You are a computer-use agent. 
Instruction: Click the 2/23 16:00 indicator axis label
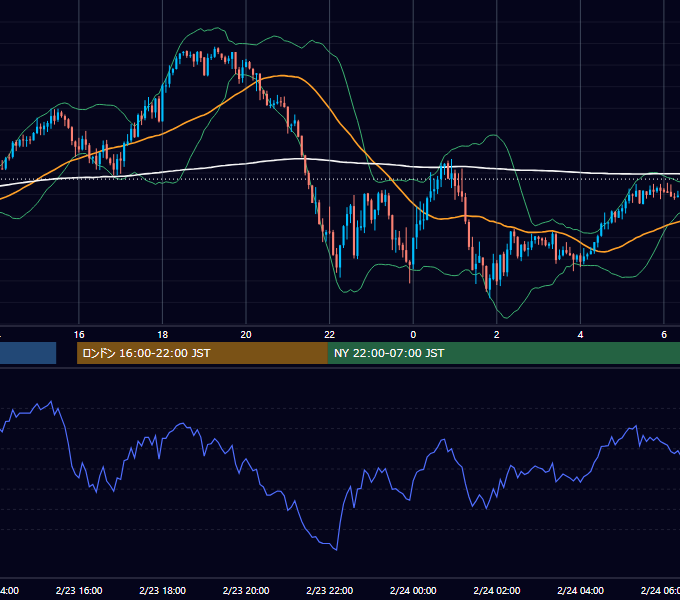click(x=79, y=590)
